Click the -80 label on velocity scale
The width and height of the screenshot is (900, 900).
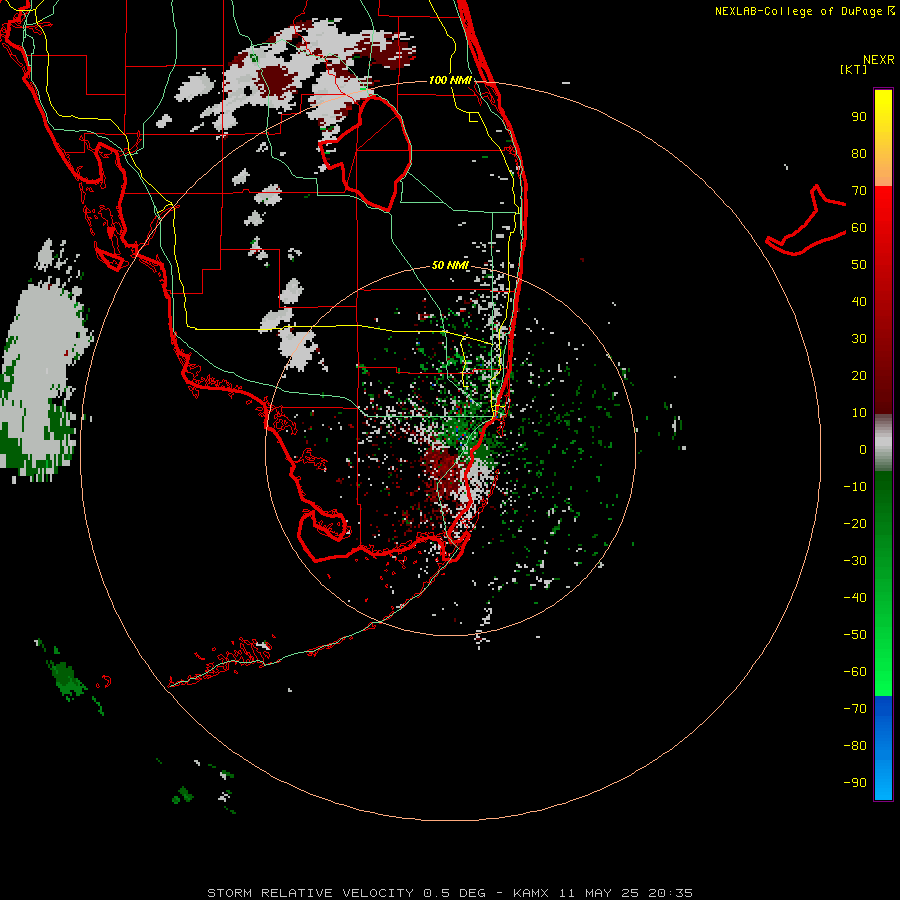tap(855, 746)
